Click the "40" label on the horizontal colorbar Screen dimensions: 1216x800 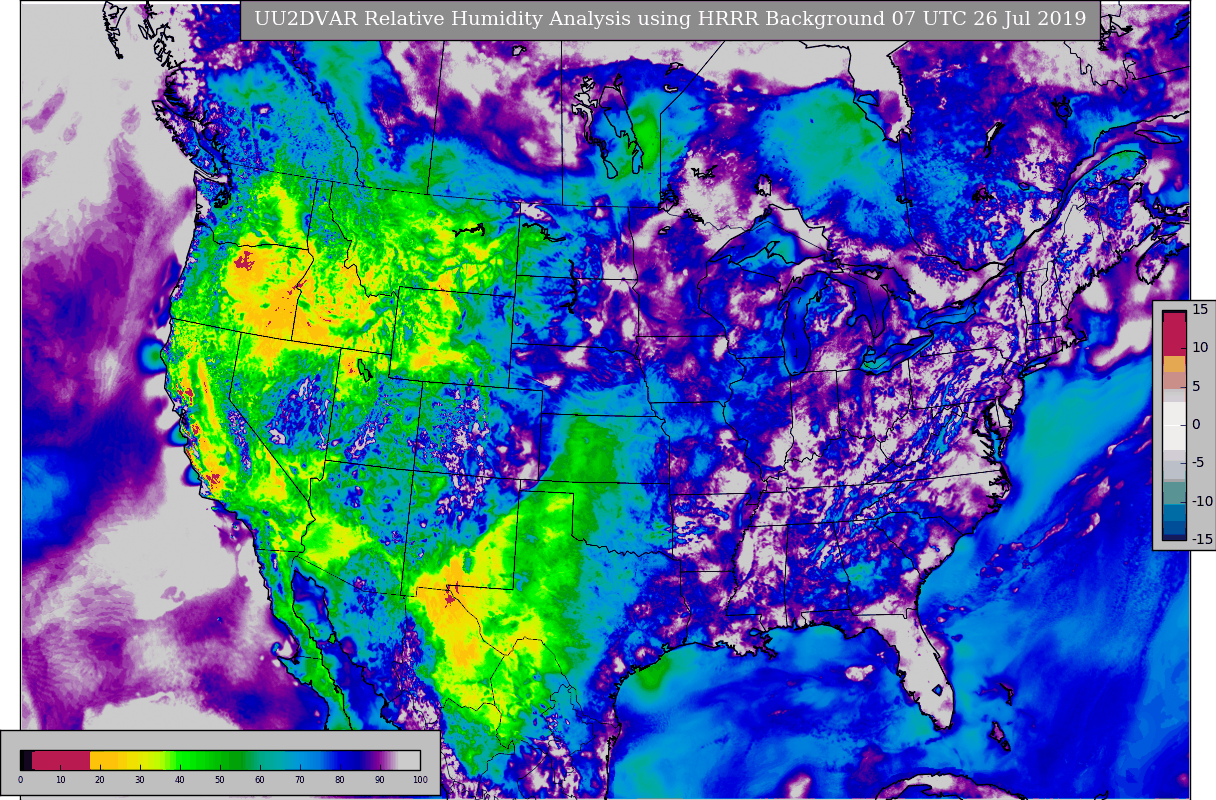(179, 780)
